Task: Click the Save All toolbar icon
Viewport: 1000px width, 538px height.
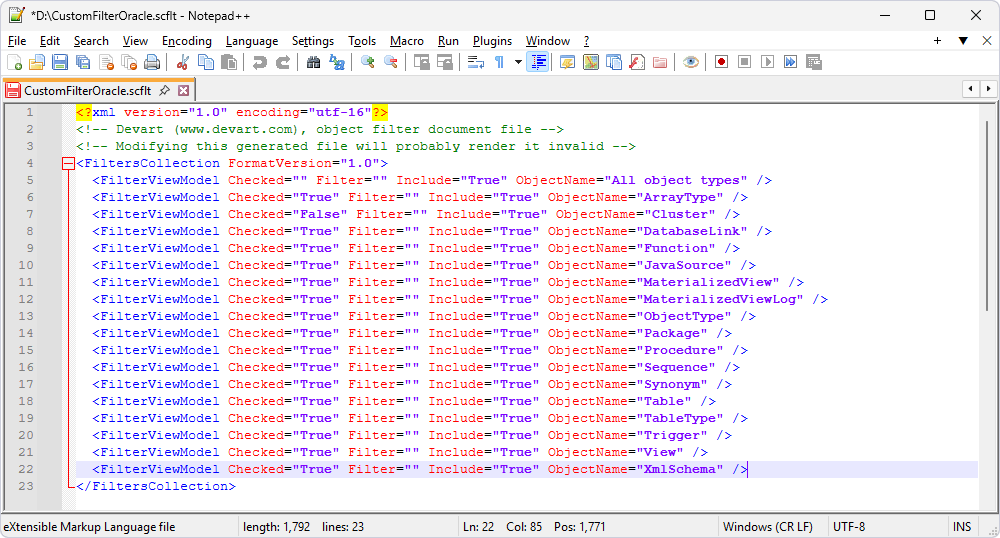Action: 83,62
